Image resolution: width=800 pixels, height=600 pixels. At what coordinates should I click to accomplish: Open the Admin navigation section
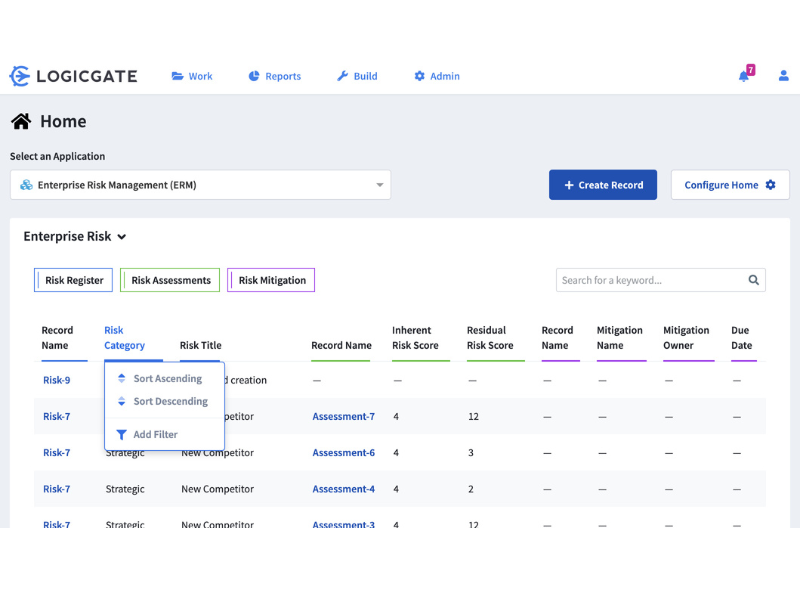point(436,75)
